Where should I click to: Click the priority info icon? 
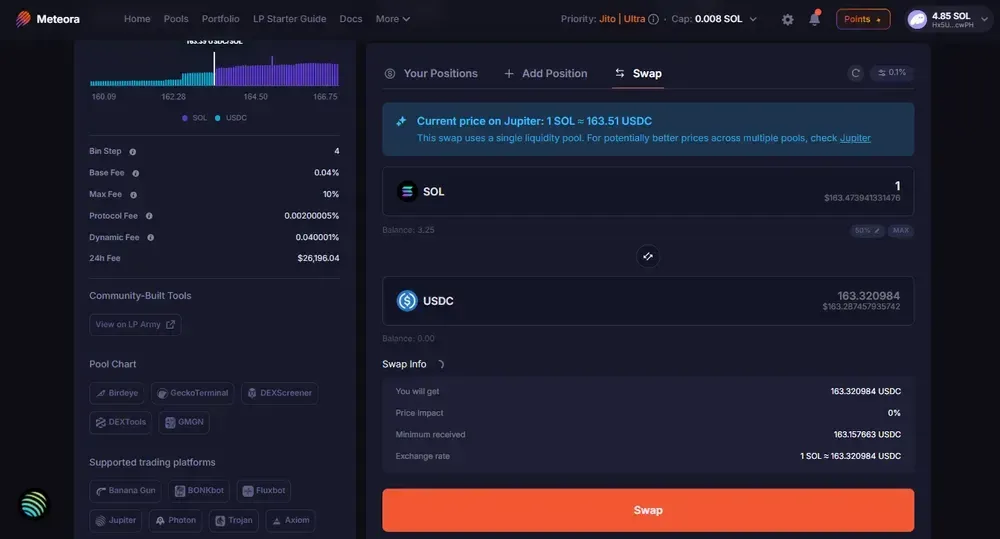[653, 19]
